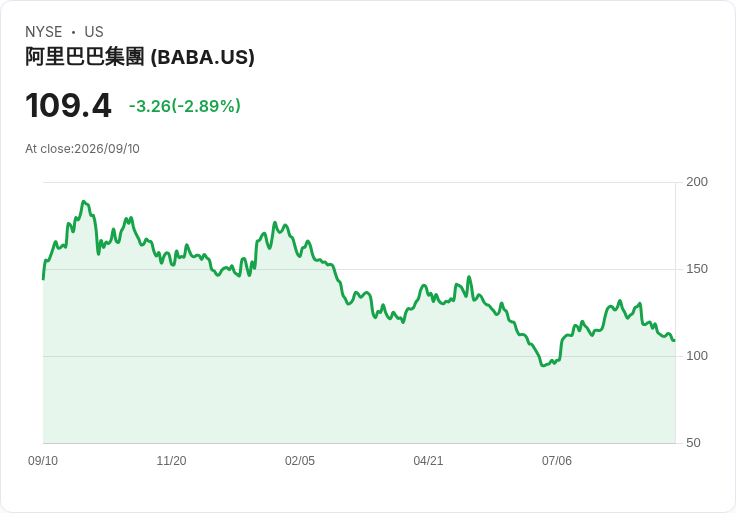Screen dimensions: 736x513
Task: Click the -3.26(-2.89%) change value
Action: point(185,106)
